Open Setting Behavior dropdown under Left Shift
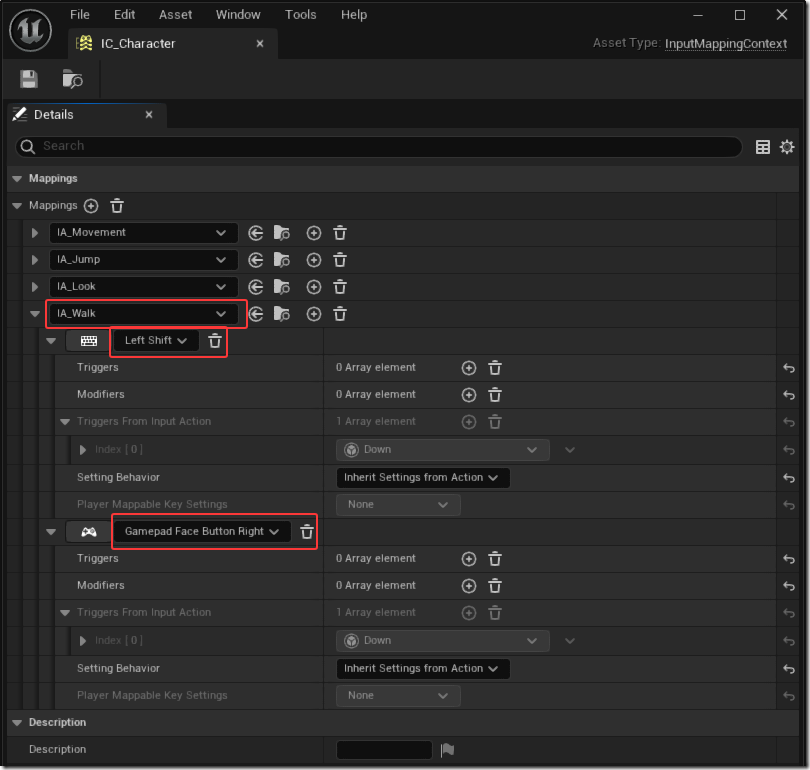The width and height of the screenshot is (810, 770). [423, 478]
